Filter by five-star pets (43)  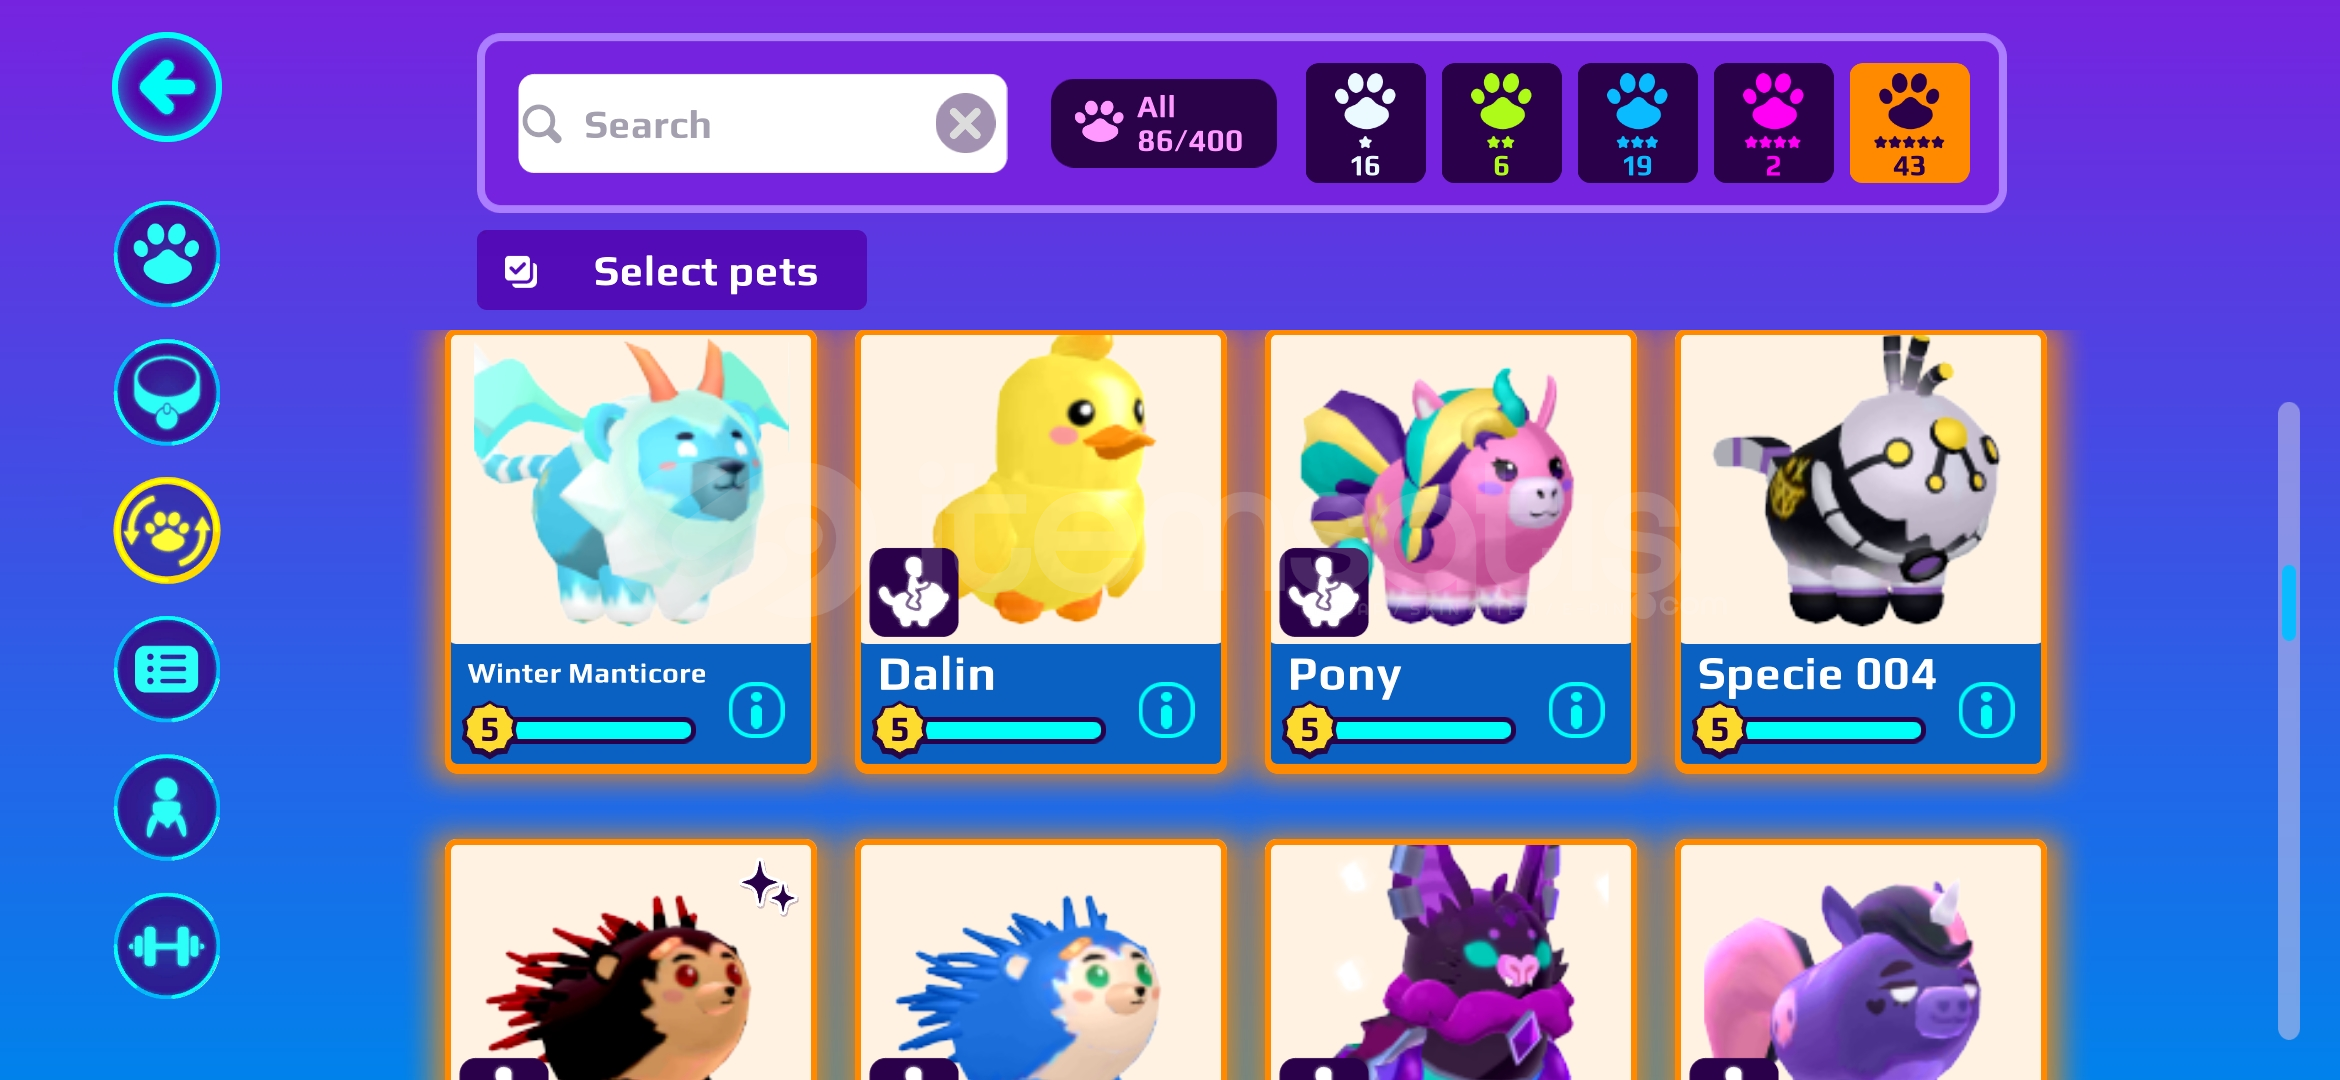coord(1910,123)
